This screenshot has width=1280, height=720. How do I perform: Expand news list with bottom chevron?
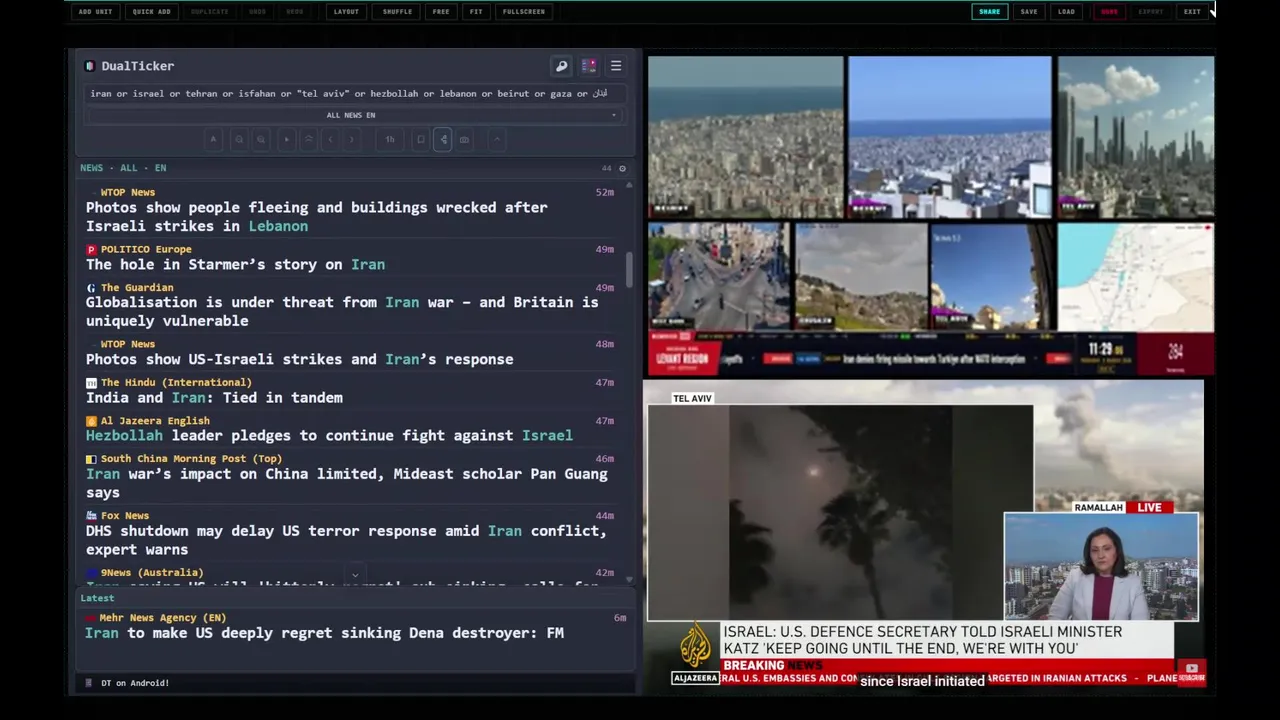coord(355,575)
